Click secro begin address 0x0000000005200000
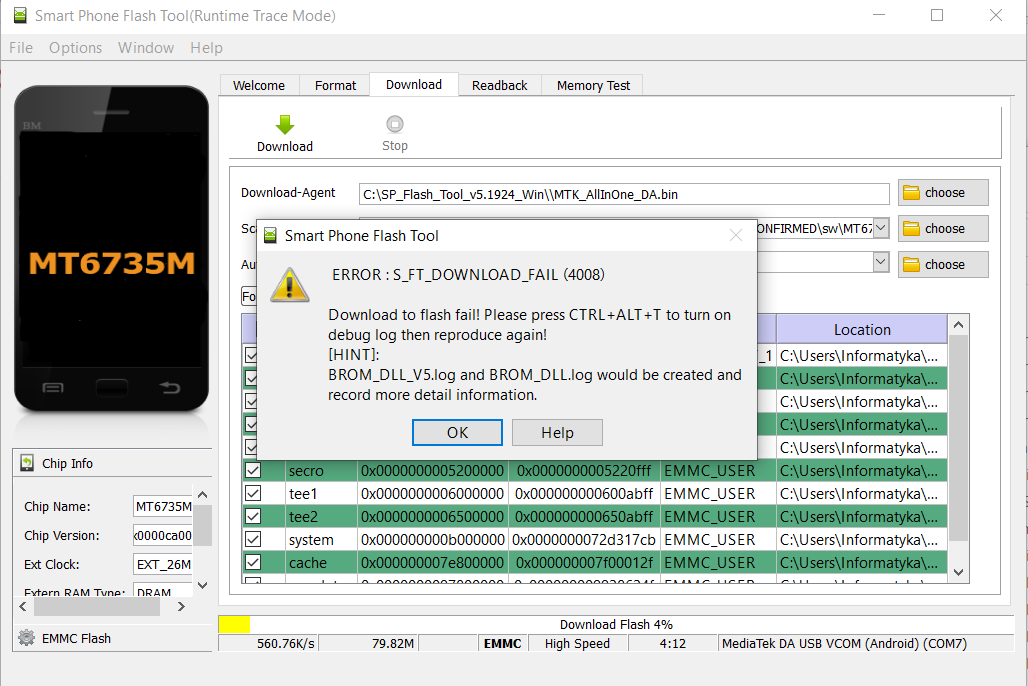1028x686 pixels. point(433,471)
